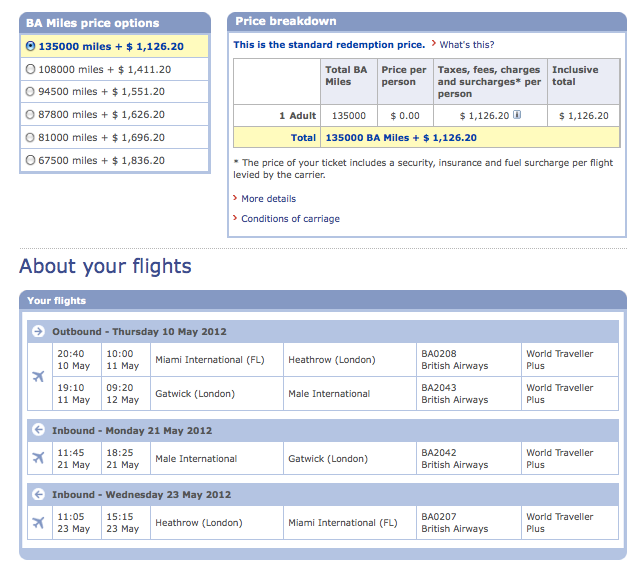Click the Wednesday 23 May inbound arrow icon
The height and width of the screenshot is (567, 638).
[38, 494]
